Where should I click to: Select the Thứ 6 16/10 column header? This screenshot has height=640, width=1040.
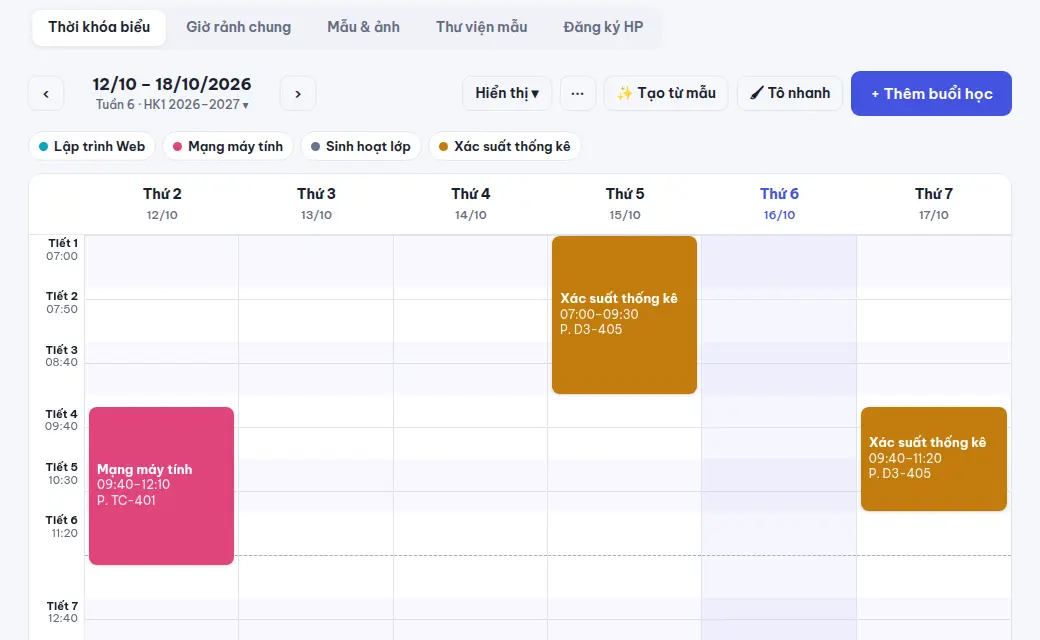pos(779,204)
